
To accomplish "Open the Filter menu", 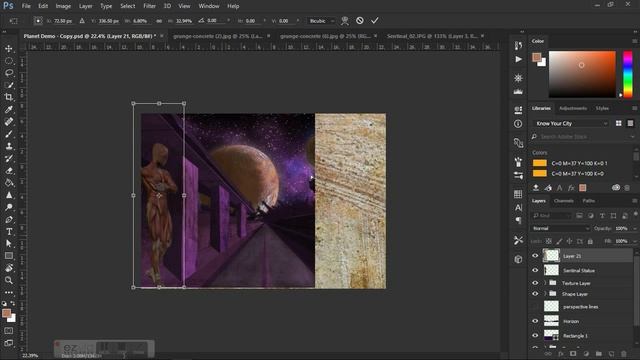I will pyautogui.click(x=149, y=6).
